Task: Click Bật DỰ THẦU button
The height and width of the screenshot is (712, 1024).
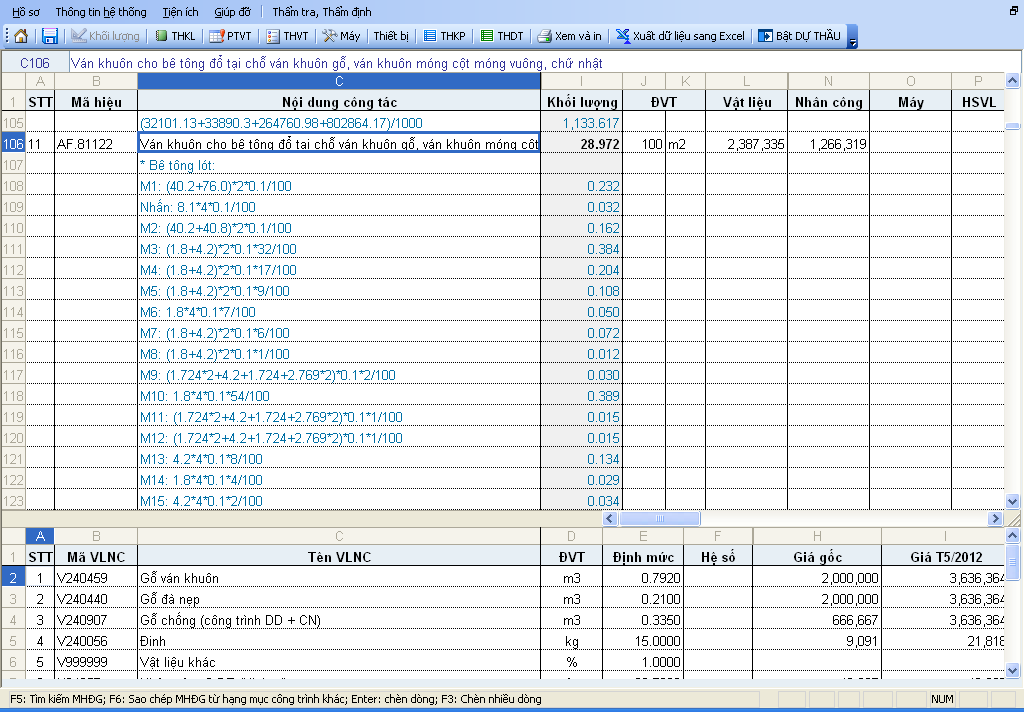Action: 799,36
